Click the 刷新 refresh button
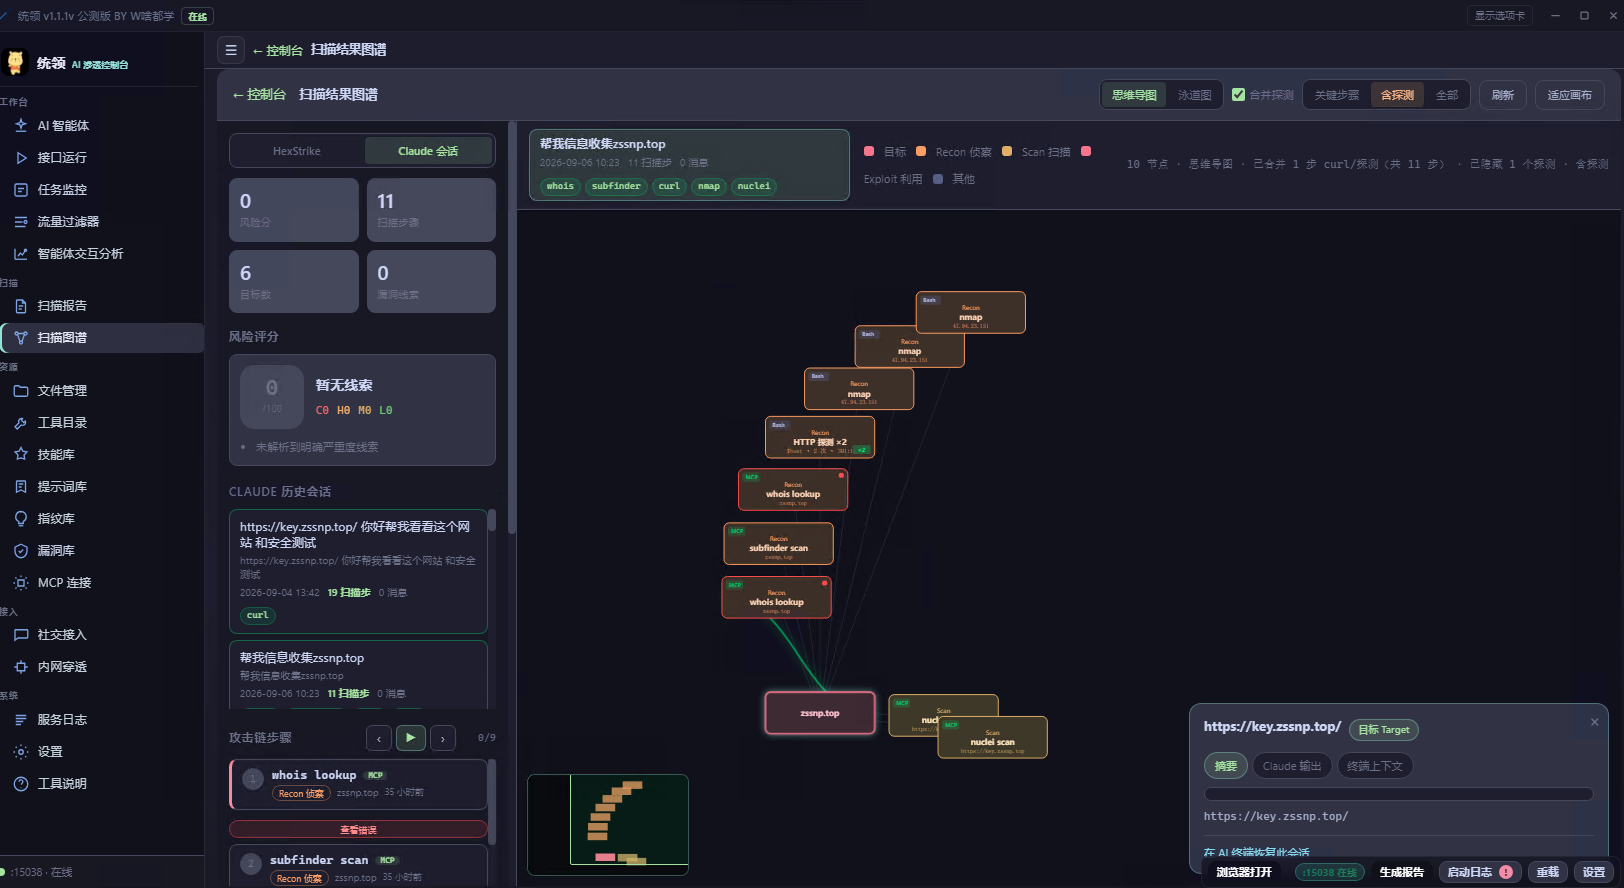 1503,95
